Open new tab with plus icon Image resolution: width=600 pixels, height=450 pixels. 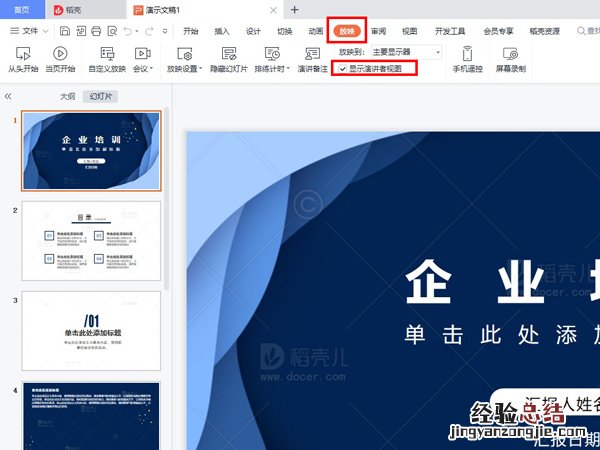[x=294, y=10]
